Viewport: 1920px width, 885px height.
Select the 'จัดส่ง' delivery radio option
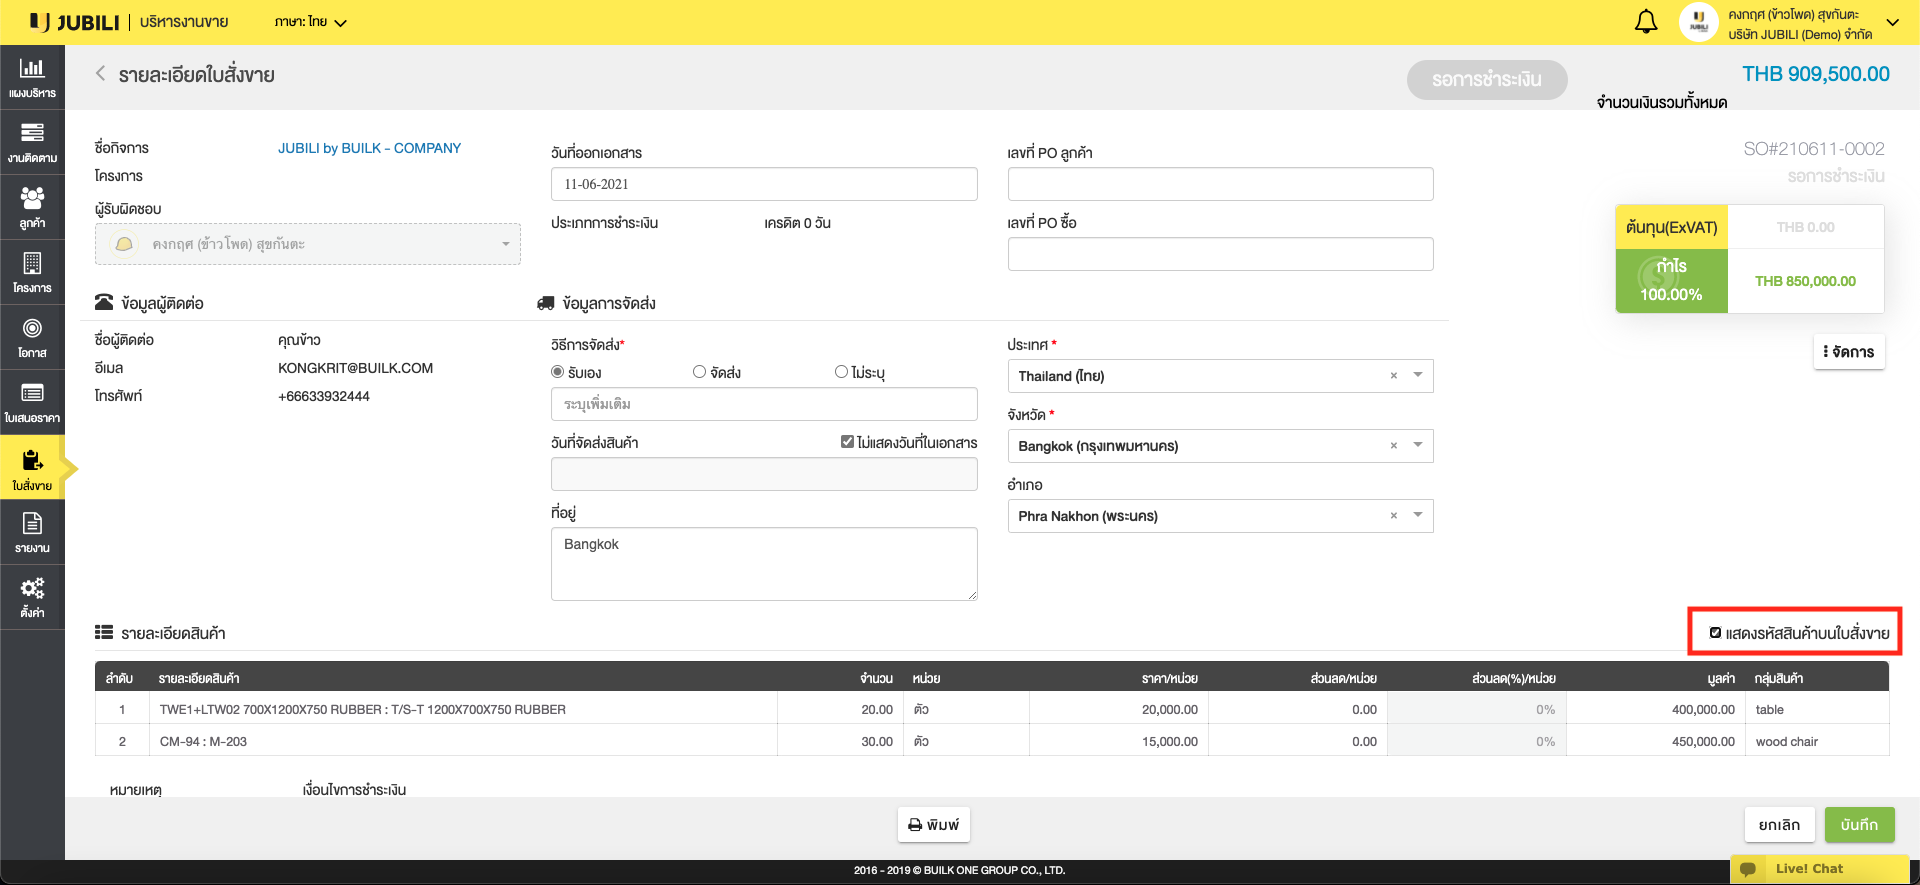click(700, 372)
